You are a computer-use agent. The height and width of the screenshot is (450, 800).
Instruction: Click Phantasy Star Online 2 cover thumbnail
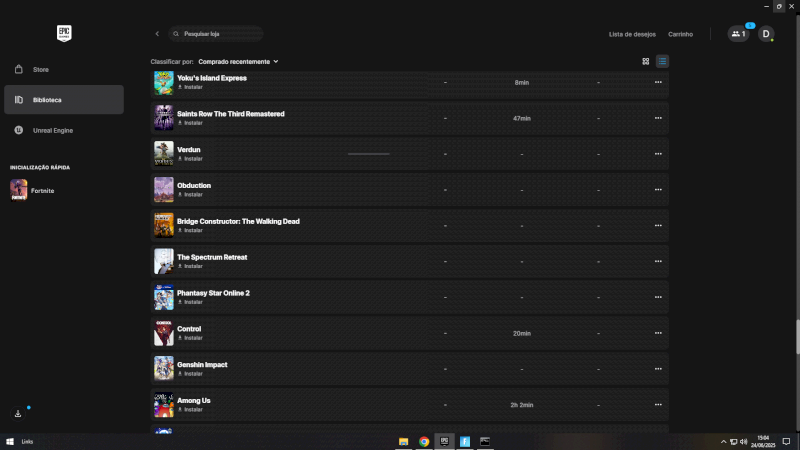(x=164, y=297)
